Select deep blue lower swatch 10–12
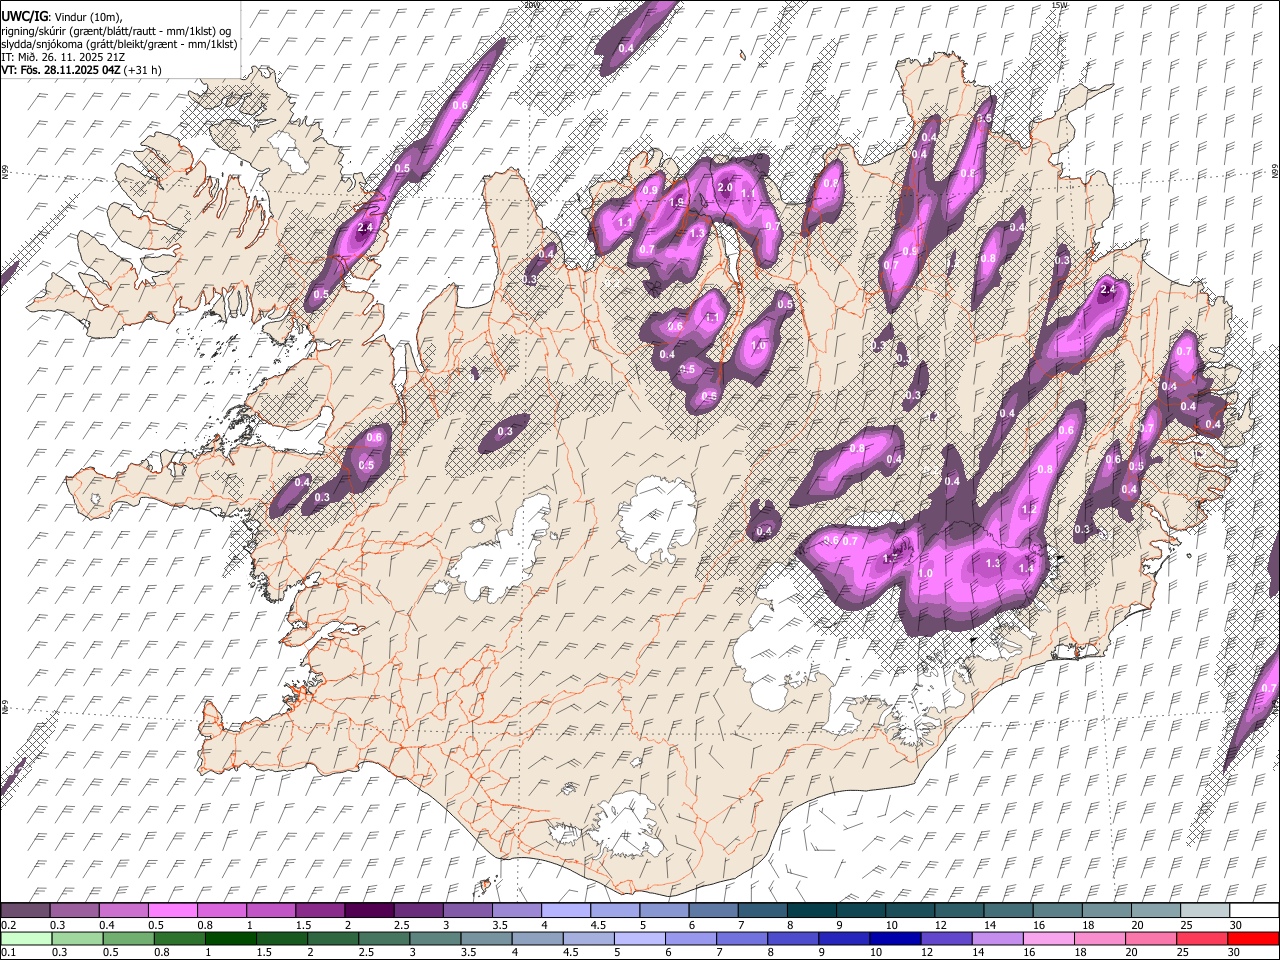The height and width of the screenshot is (960, 1280). click(x=897, y=939)
